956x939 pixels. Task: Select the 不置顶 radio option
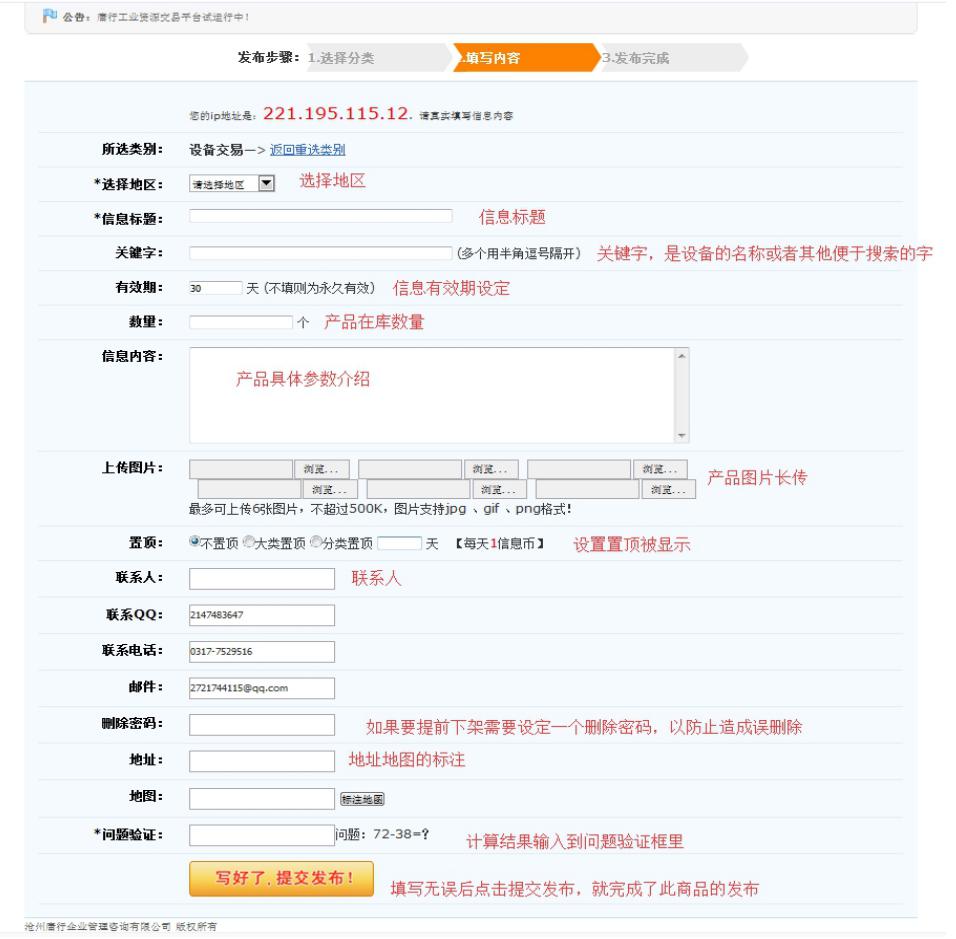195,543
